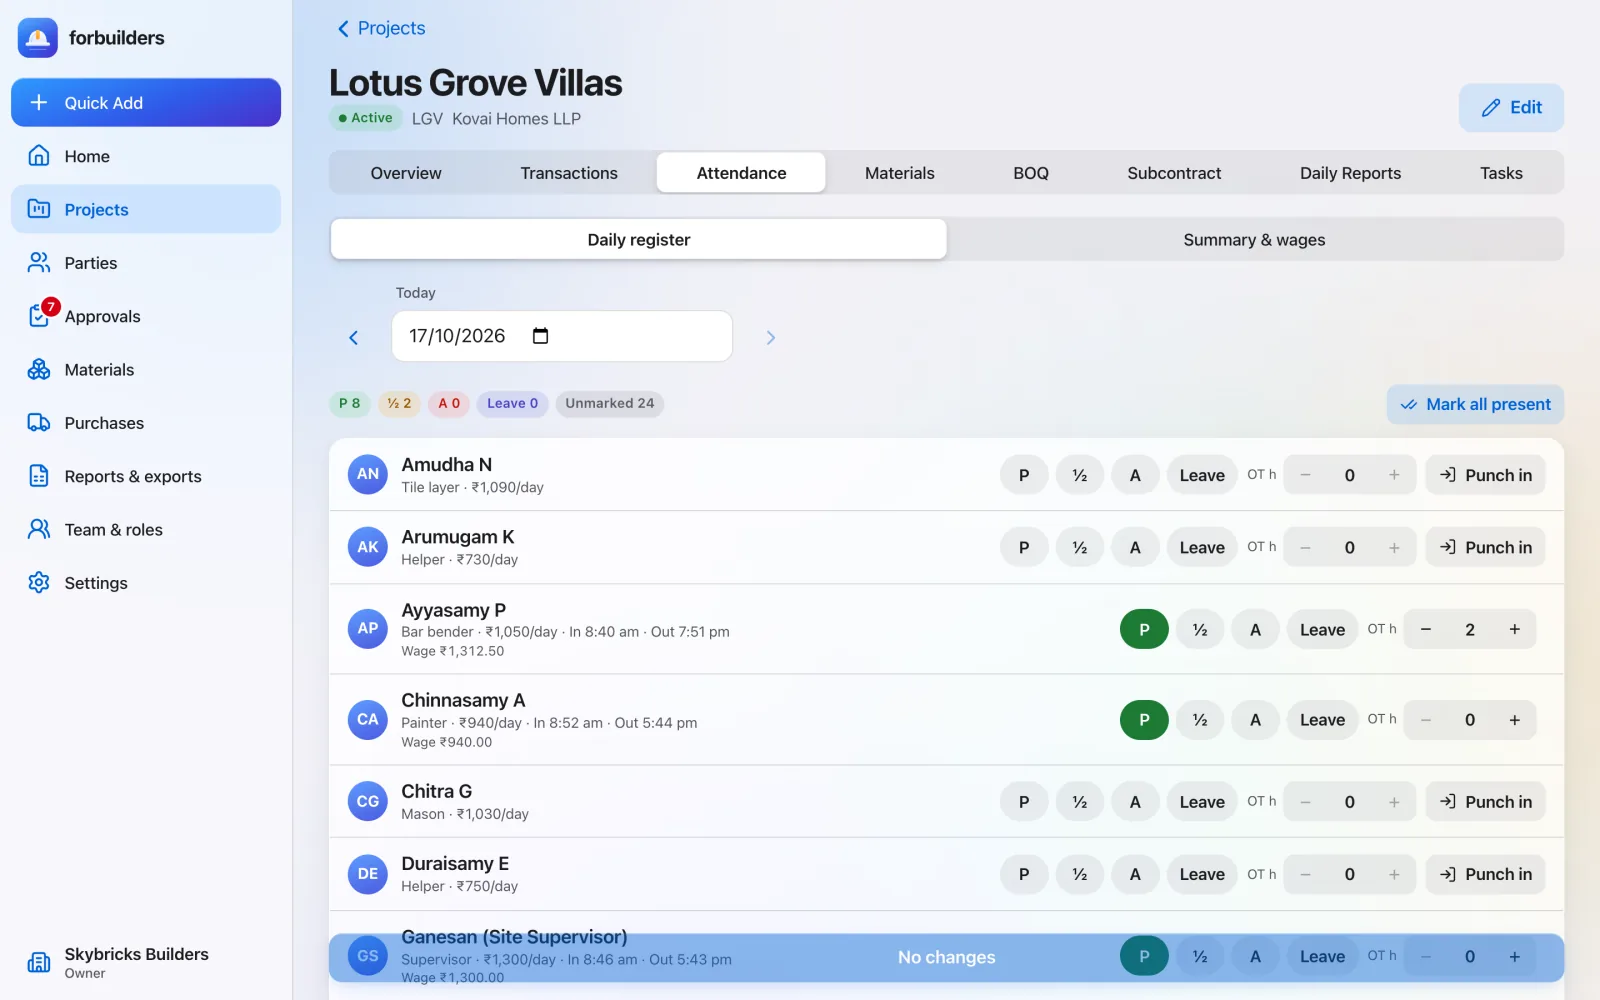The image size is (1600, 1000).
Task: Open the BOQ tab
Action: 1031,173
